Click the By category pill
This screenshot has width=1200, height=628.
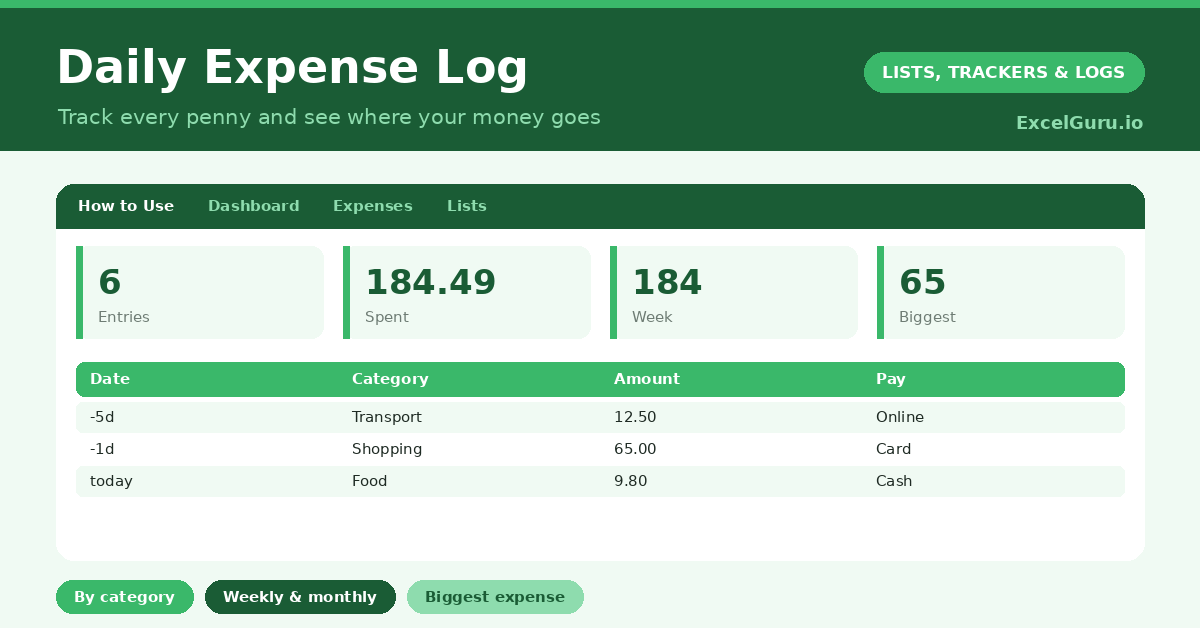point(125,597)
